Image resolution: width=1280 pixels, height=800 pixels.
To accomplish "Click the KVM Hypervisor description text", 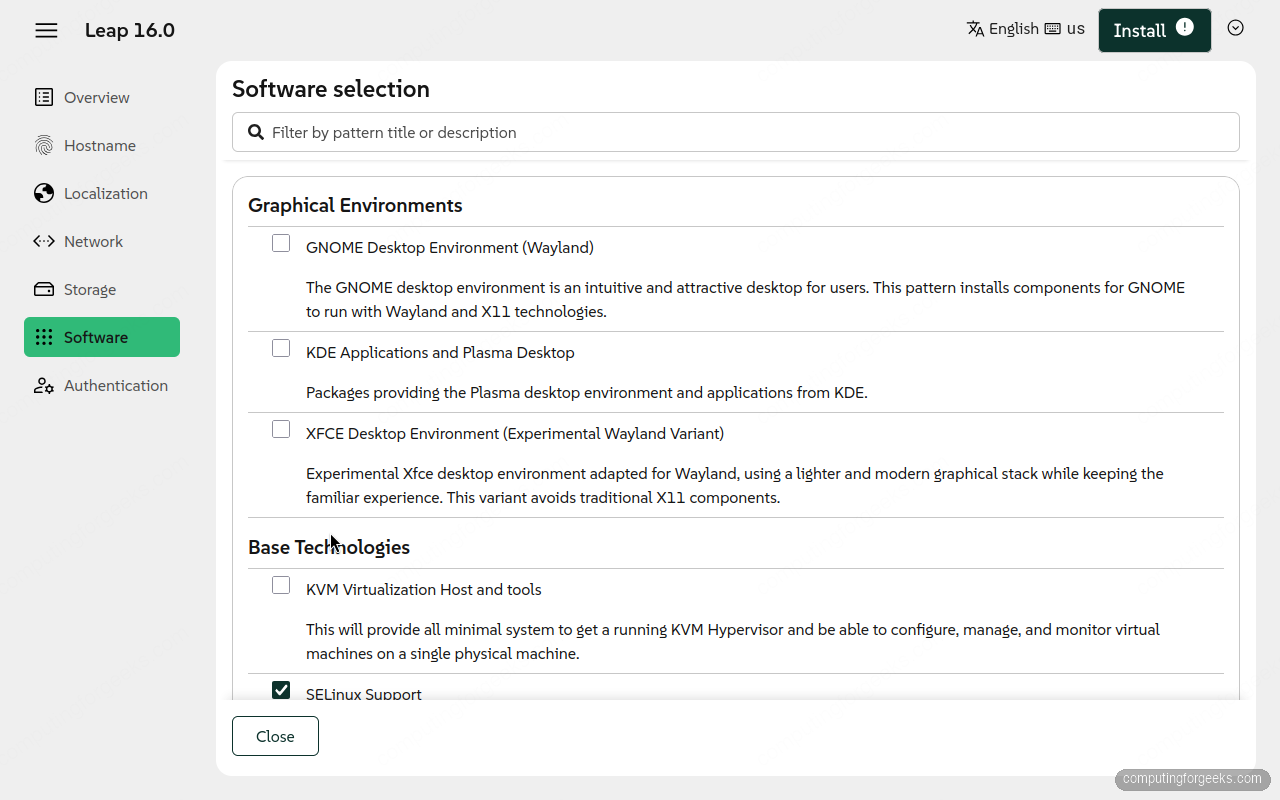I will tap(733, 641).
